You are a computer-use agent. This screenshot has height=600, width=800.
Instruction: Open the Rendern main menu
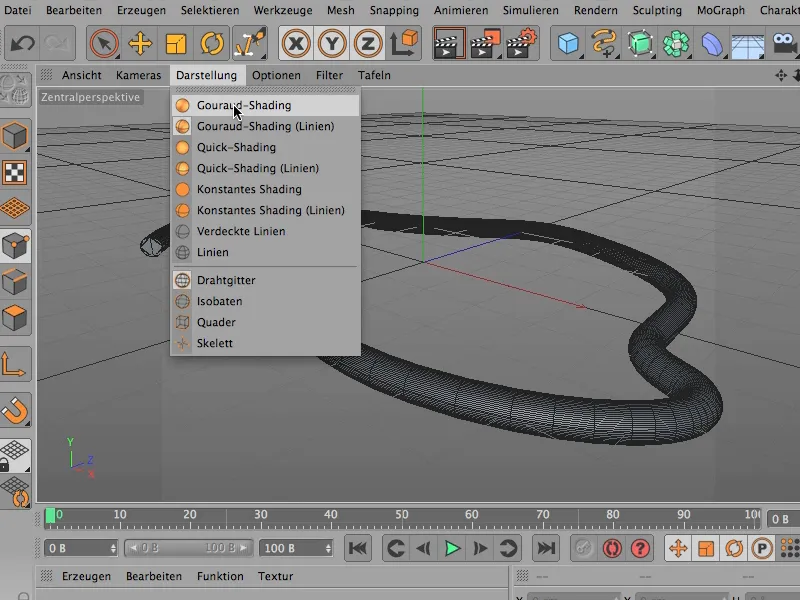point(595,10)
